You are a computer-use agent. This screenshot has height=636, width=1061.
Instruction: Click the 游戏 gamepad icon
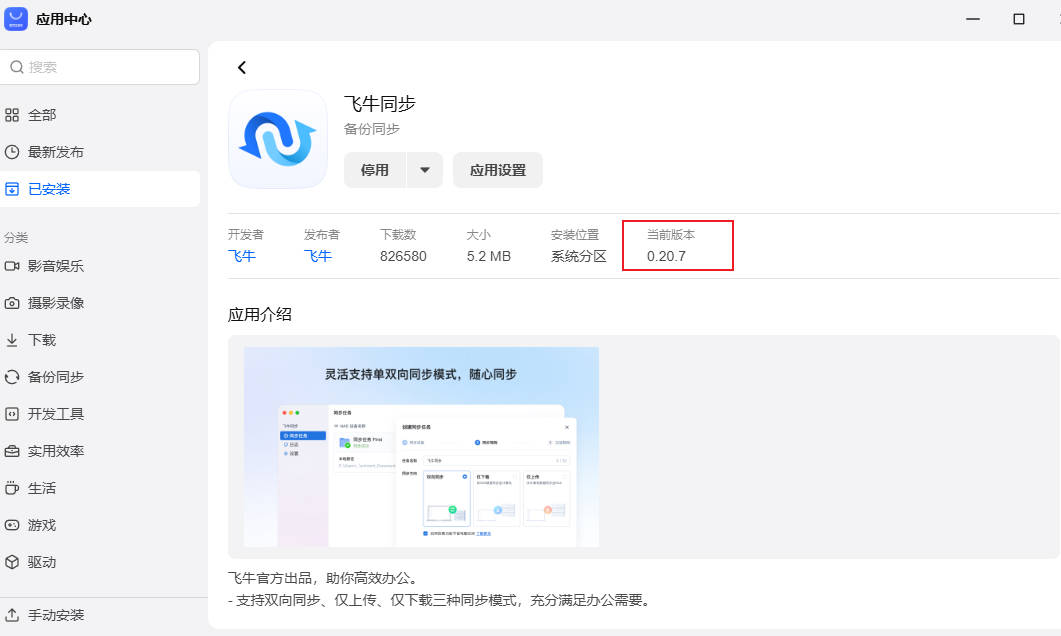[12, 525]
